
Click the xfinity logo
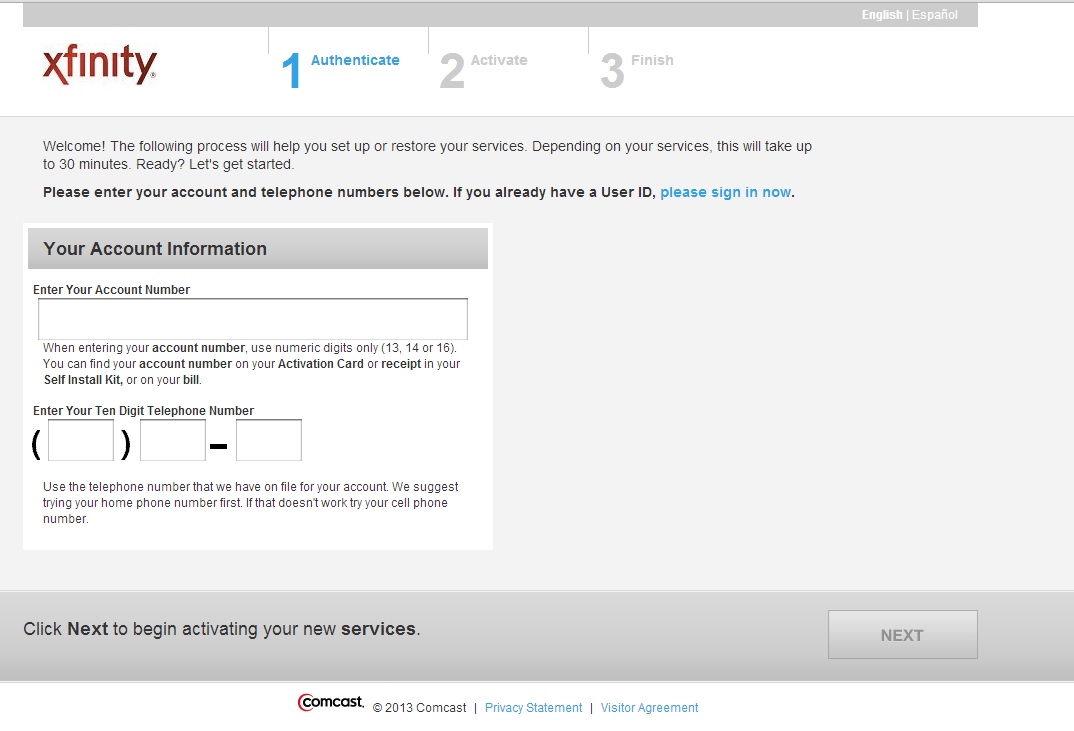[99, 64]
